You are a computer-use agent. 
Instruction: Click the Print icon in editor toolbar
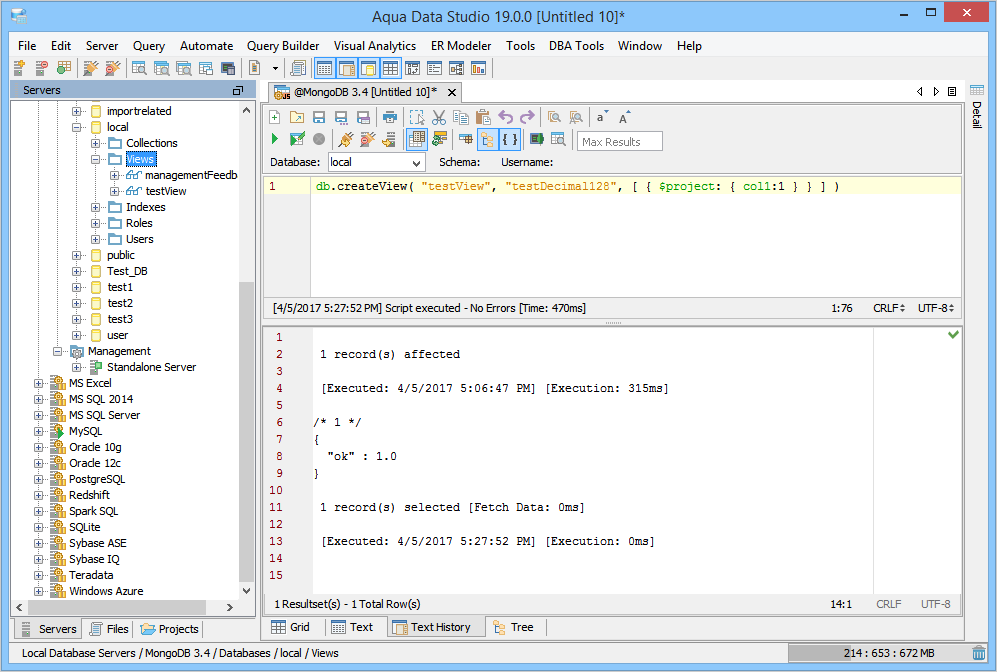tap(390, 117)
